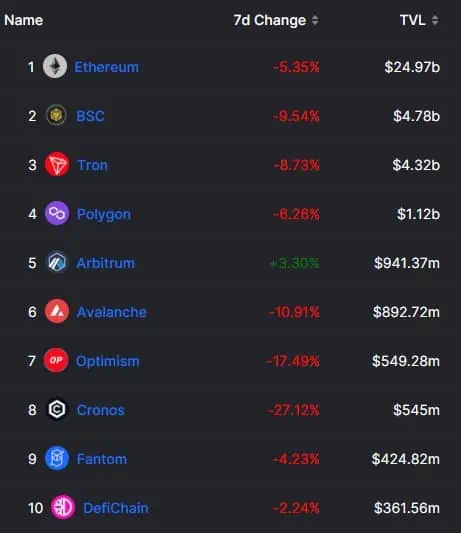Click the Name column header

click(x=23, y=20)
